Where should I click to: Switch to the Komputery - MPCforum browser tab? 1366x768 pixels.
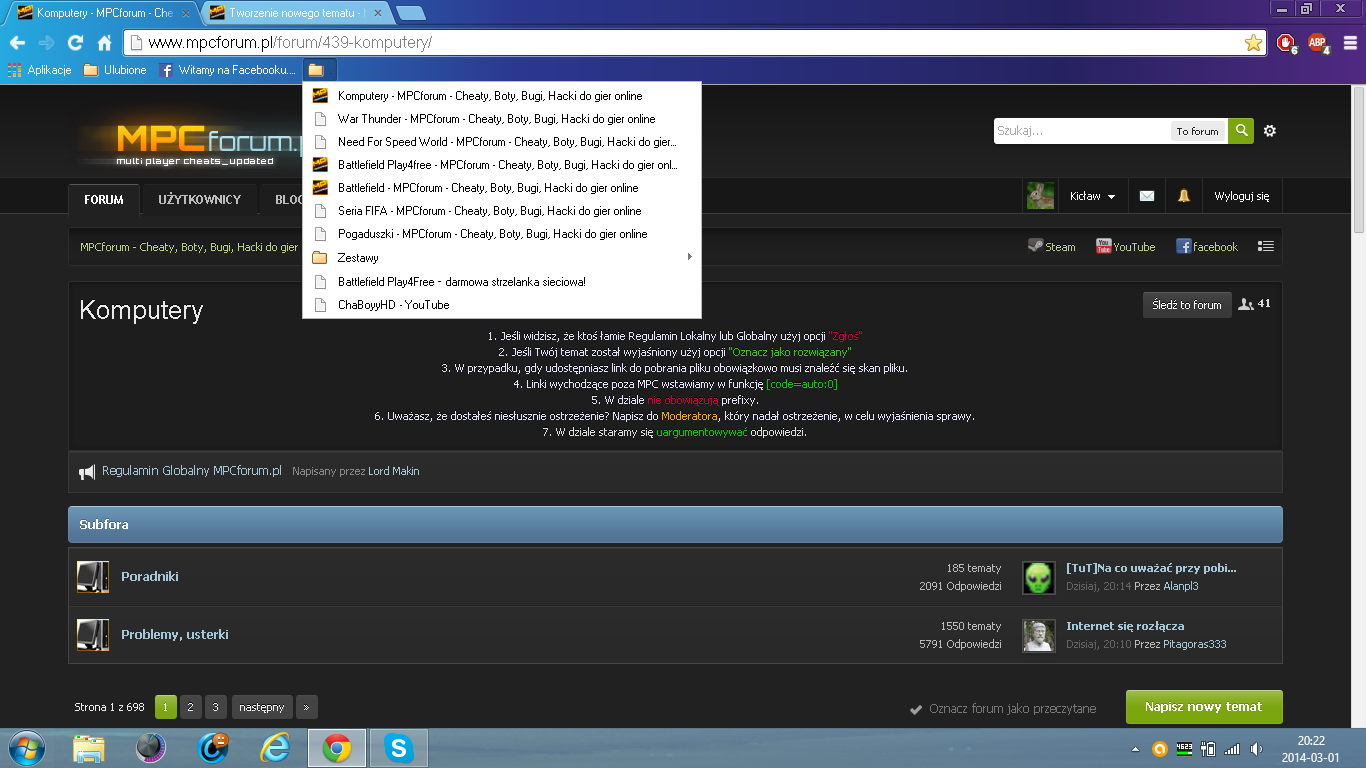pyautogui.click(x=104, y=13)
